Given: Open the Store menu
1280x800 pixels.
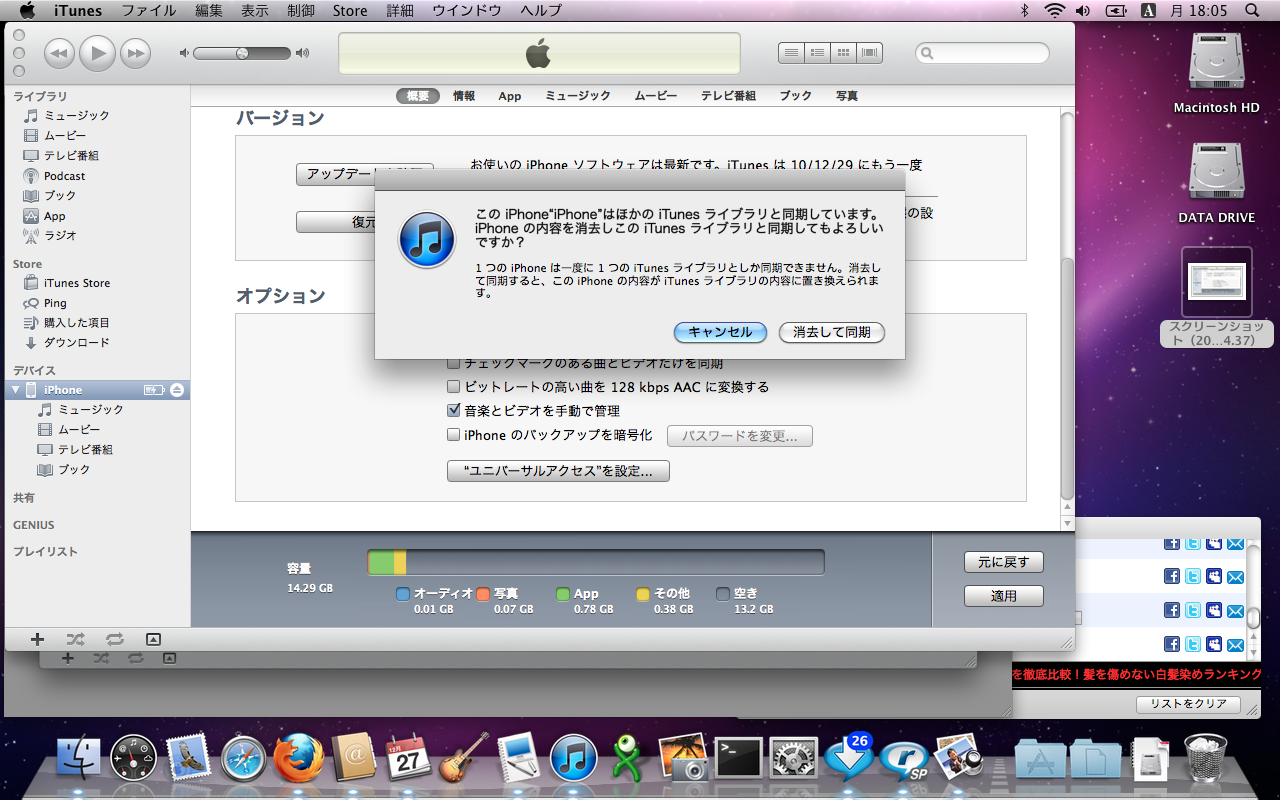Looking at the screenshot, I should pyautogui.click(x=350, y=10).
